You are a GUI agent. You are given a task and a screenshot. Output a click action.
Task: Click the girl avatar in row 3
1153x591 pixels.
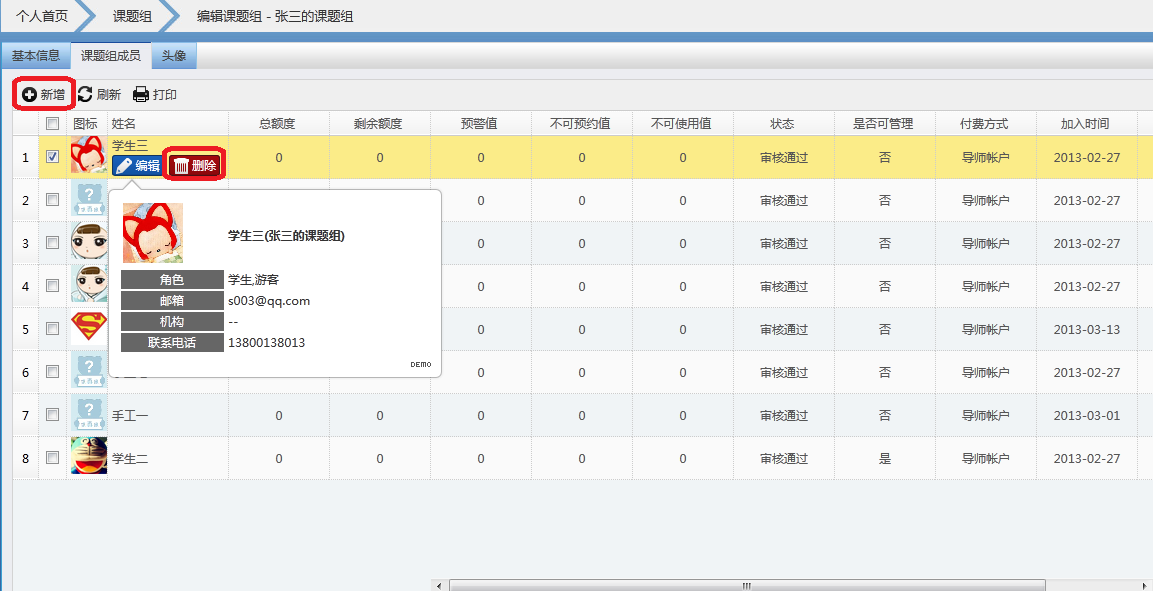pos(88,243)
